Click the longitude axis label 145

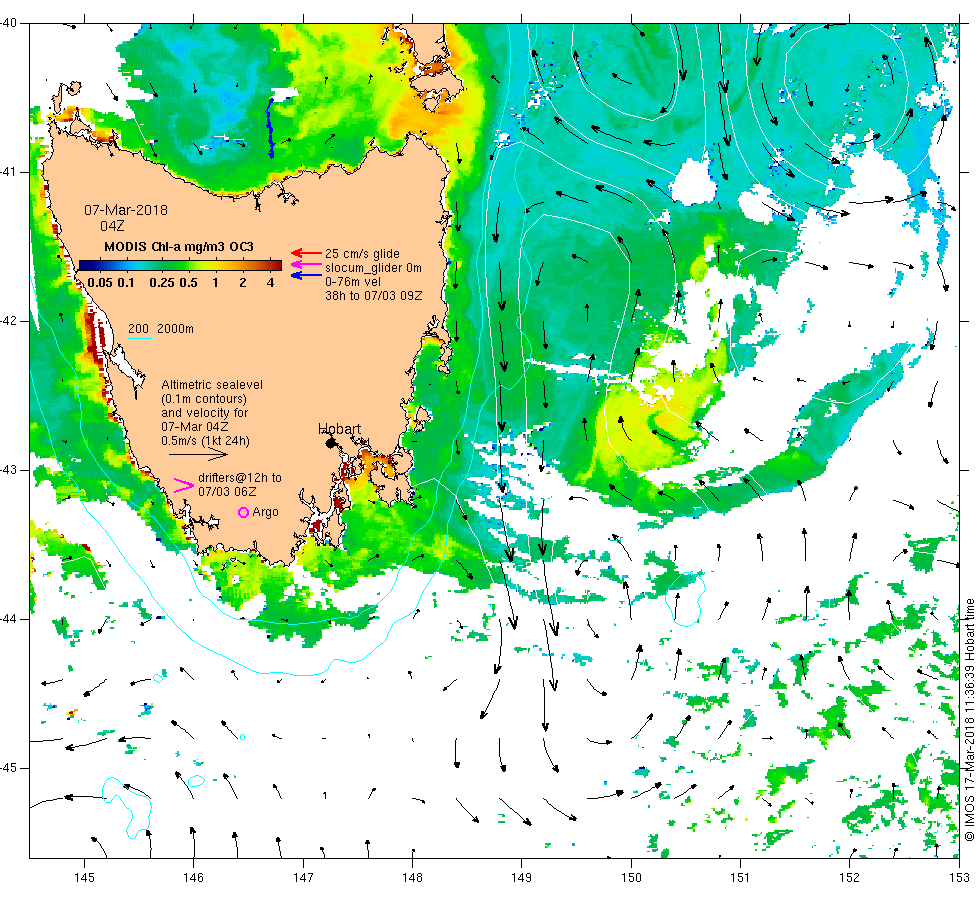[84, 878]
